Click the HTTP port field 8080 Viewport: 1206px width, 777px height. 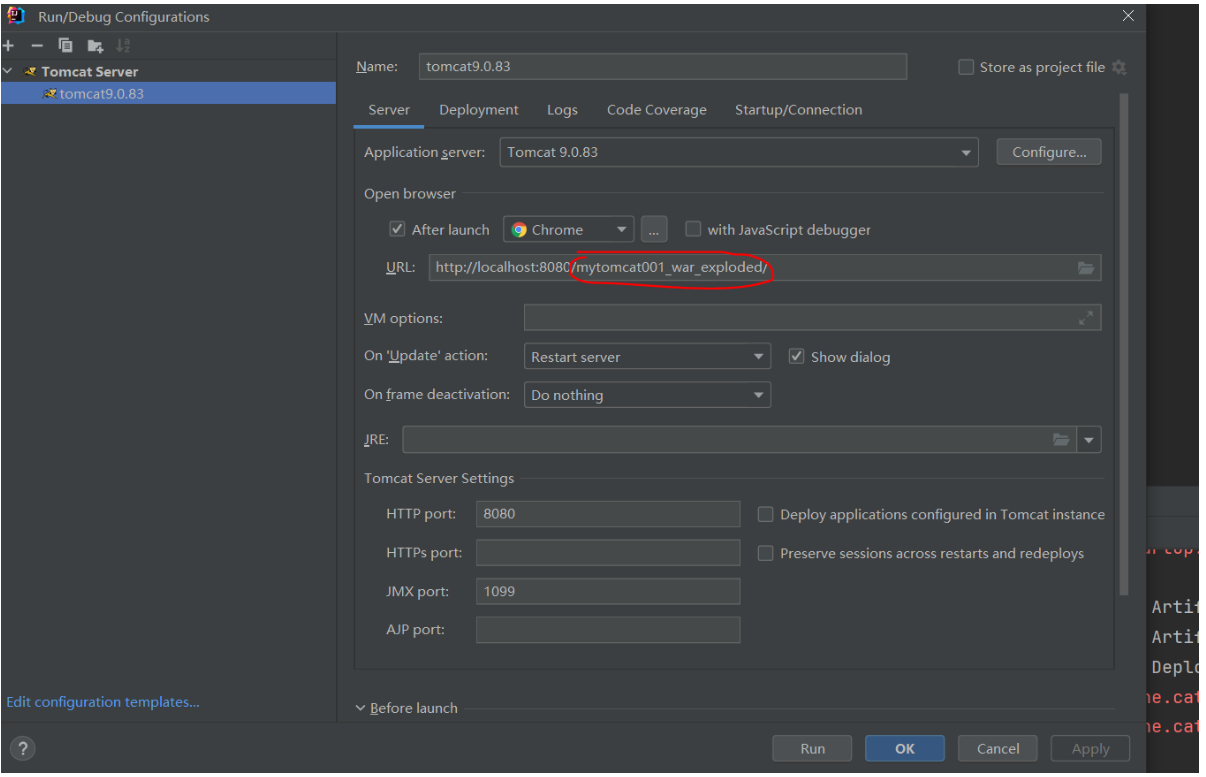pos(608,514)
